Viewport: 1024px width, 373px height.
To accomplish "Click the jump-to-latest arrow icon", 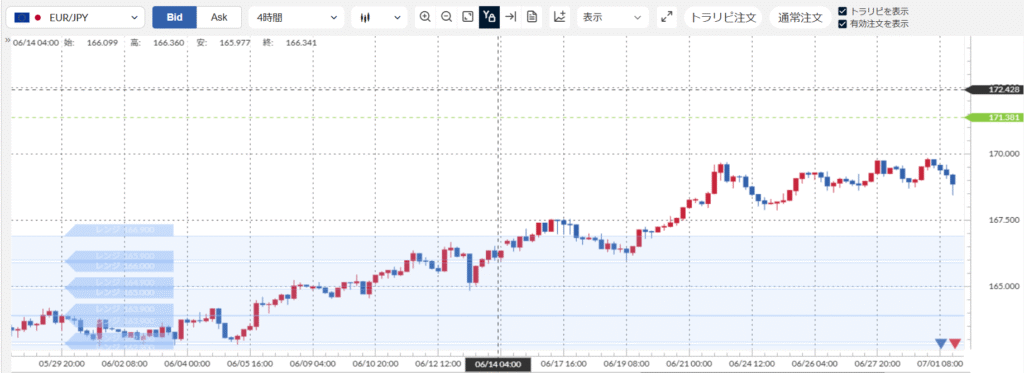I will click(511, 18).
